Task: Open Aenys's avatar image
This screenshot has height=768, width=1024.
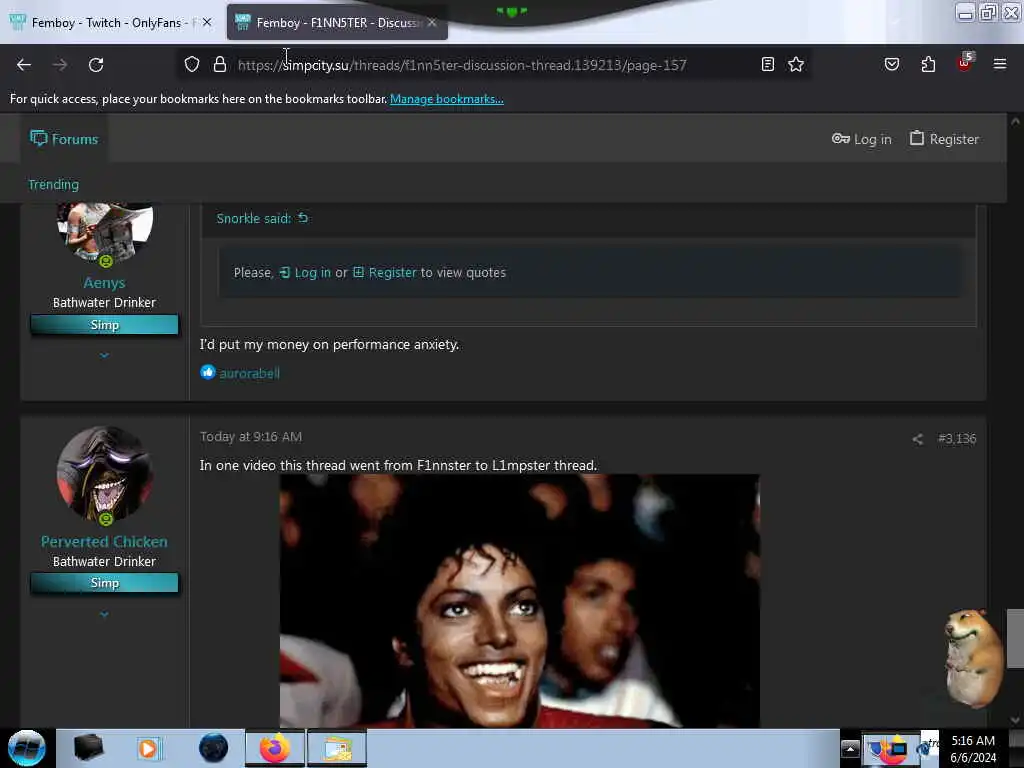Action: pyautogui.click(x=105, y=232)
